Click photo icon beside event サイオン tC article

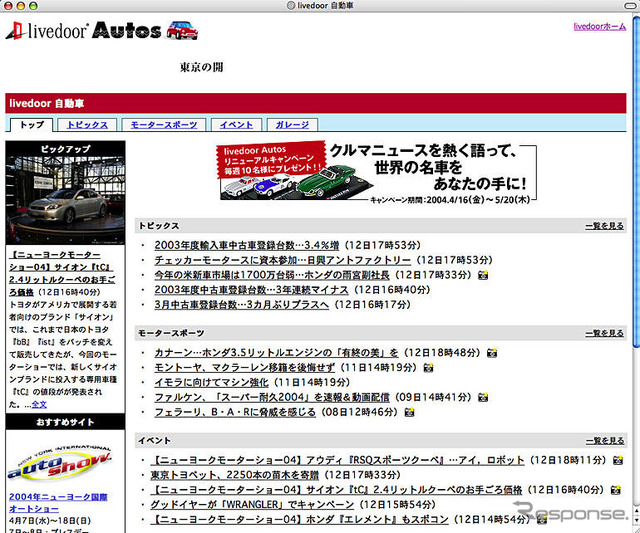(x=616, y=490)
